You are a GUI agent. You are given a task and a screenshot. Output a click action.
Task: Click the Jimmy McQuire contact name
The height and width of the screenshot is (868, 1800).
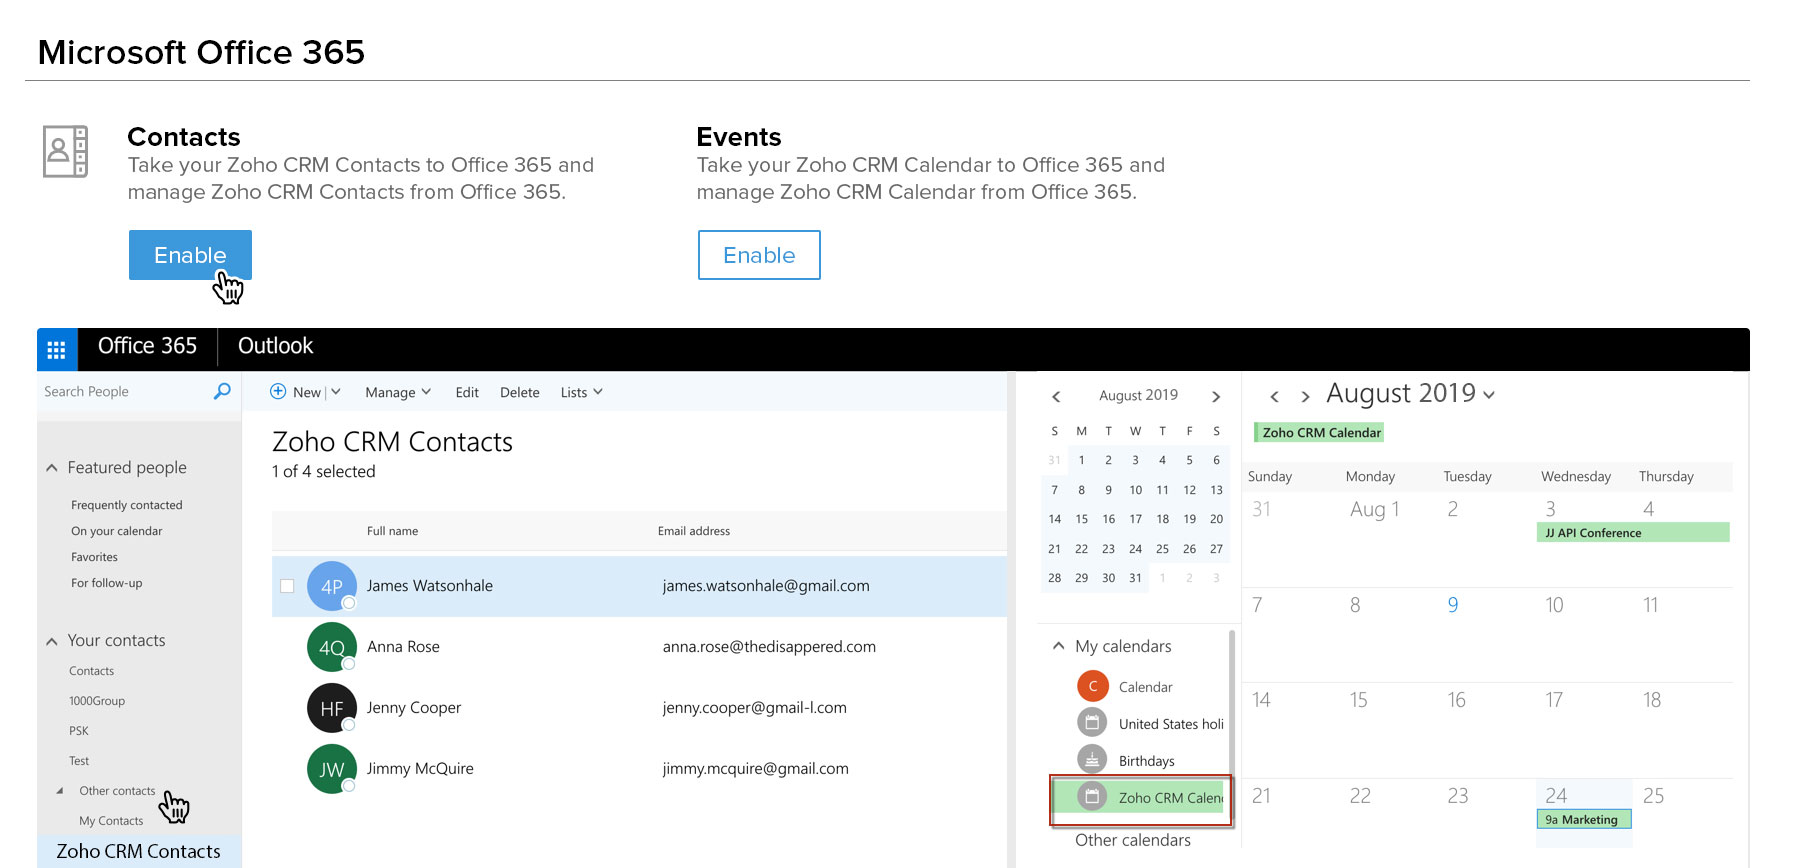point(420,769)
